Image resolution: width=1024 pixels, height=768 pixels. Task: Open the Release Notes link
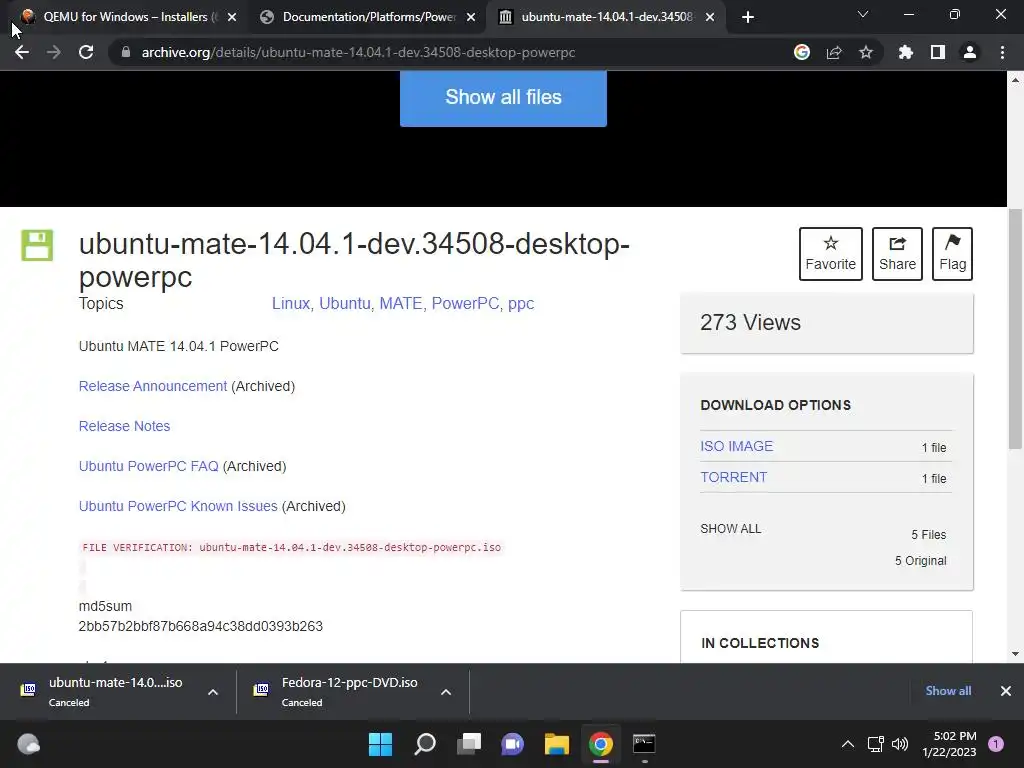click(x=124, y=426)
